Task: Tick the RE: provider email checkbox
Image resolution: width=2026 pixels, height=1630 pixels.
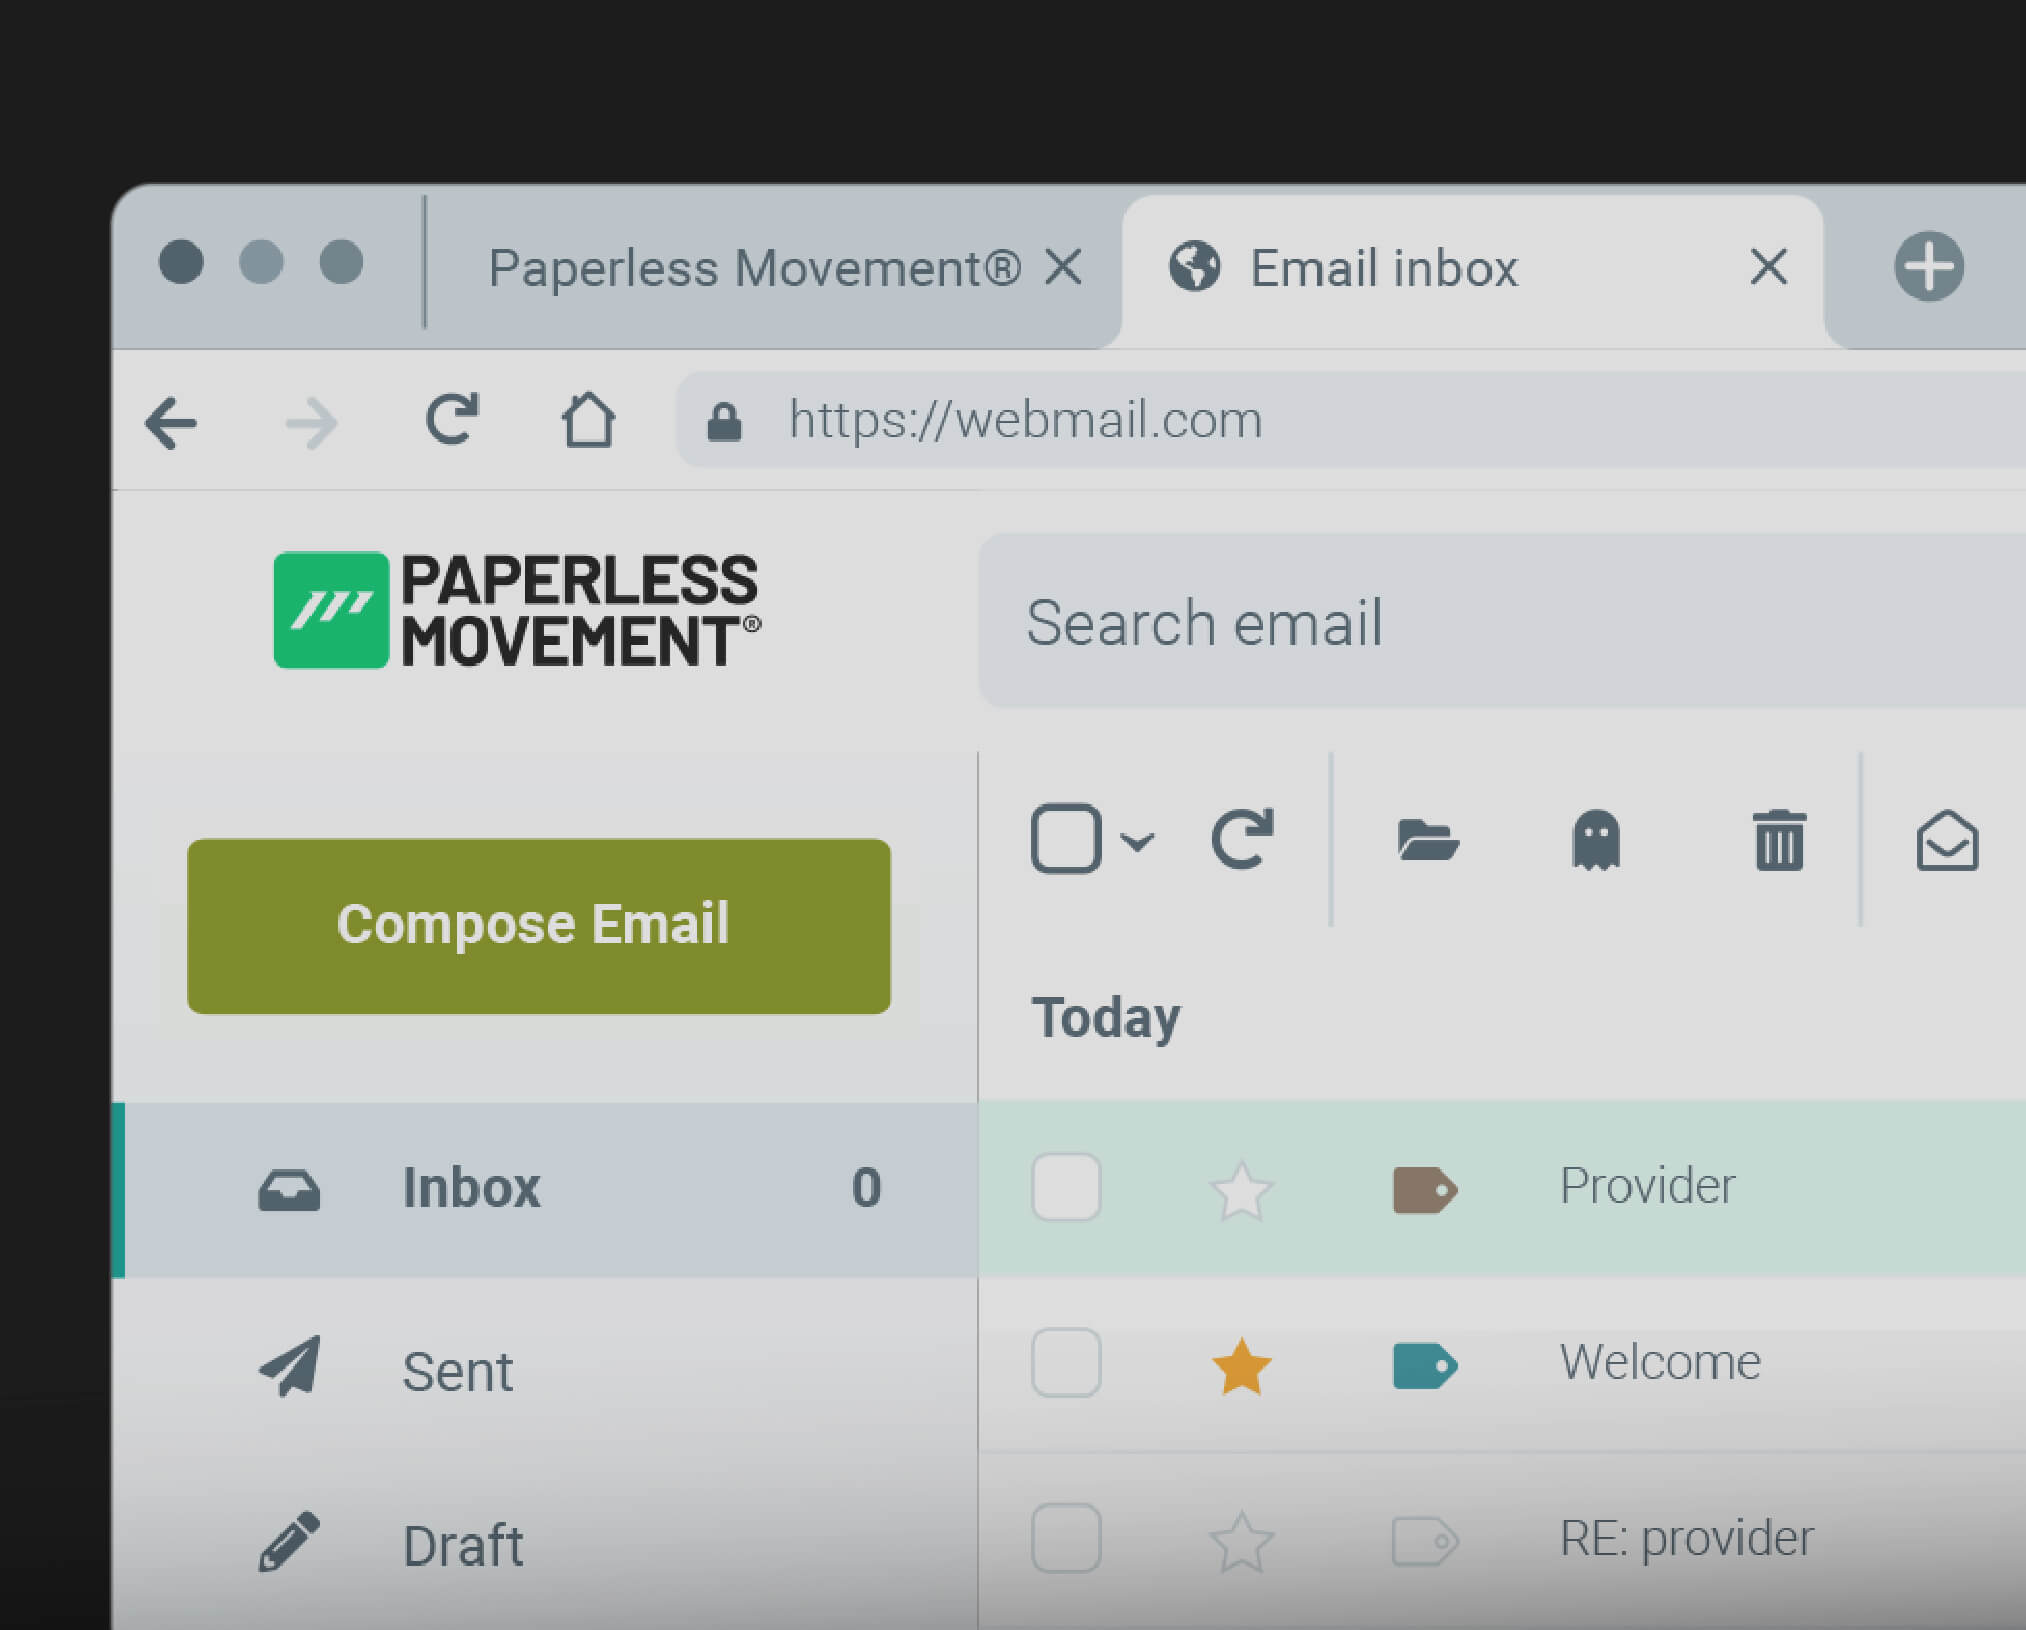Action: [x=1066, y=1538]
